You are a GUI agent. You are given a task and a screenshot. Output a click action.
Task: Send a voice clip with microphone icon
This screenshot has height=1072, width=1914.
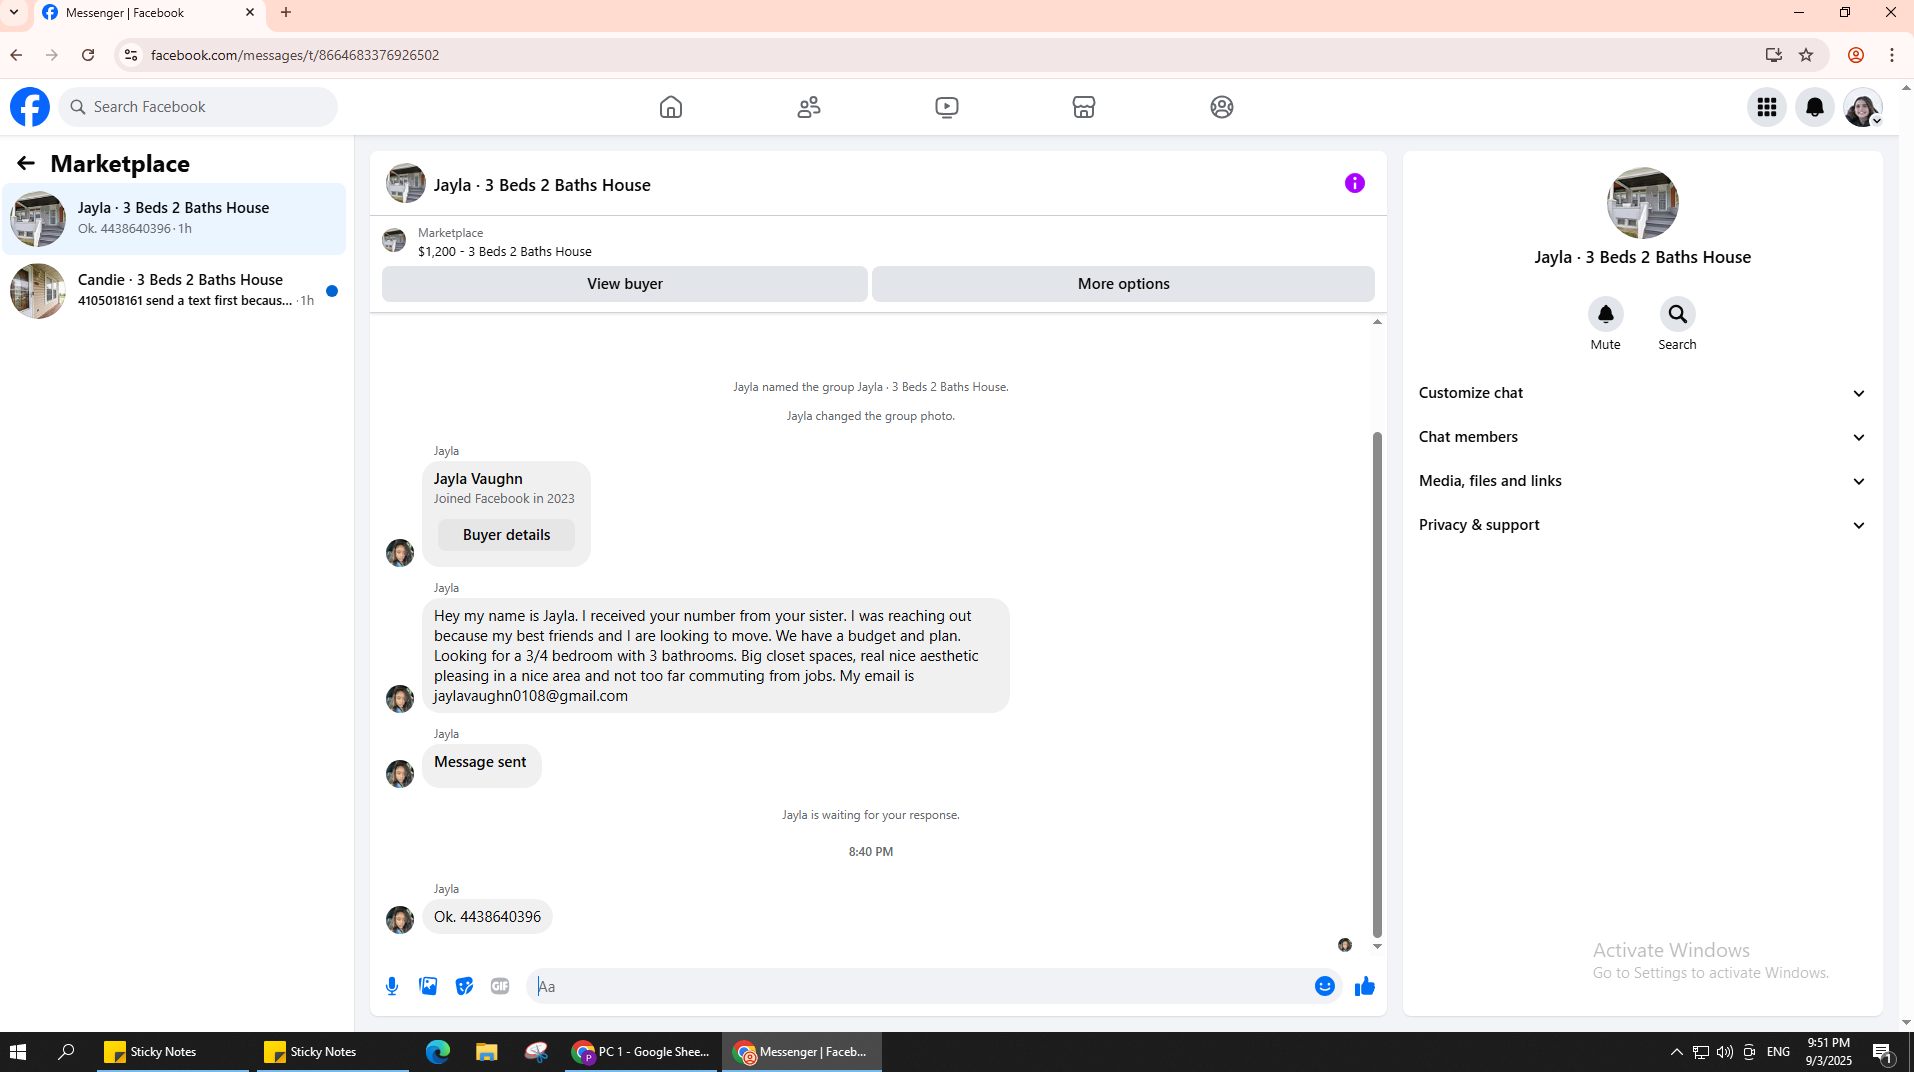(392, 986)
